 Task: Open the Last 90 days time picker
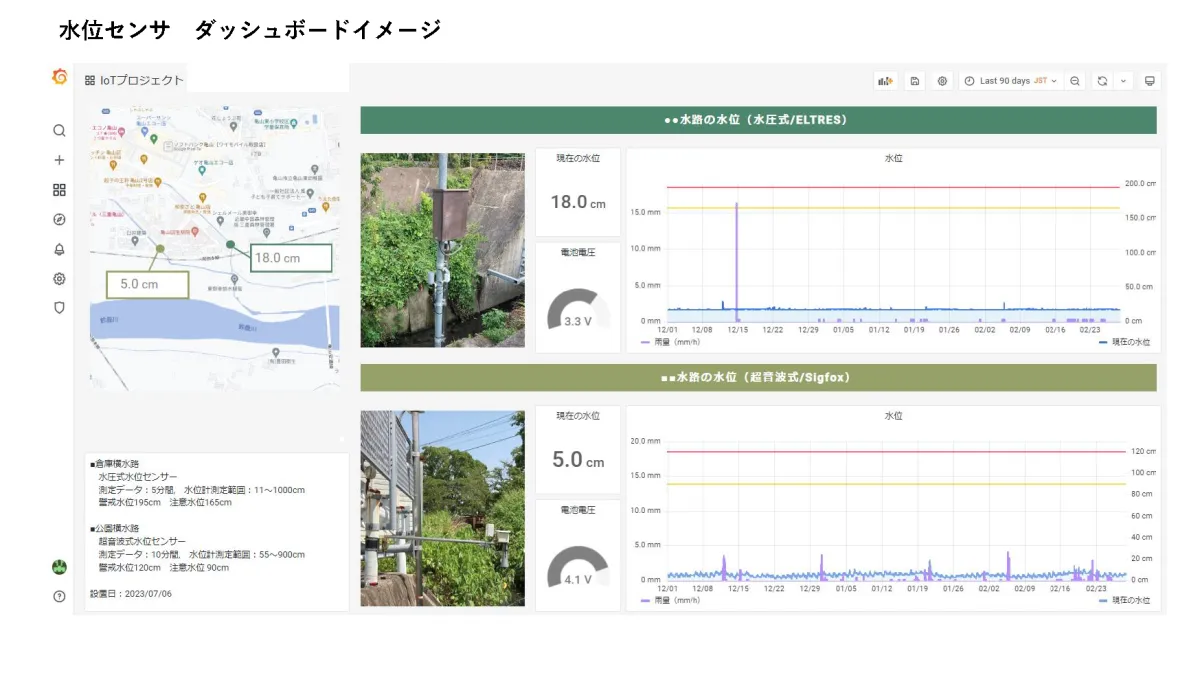[1011, 81]
